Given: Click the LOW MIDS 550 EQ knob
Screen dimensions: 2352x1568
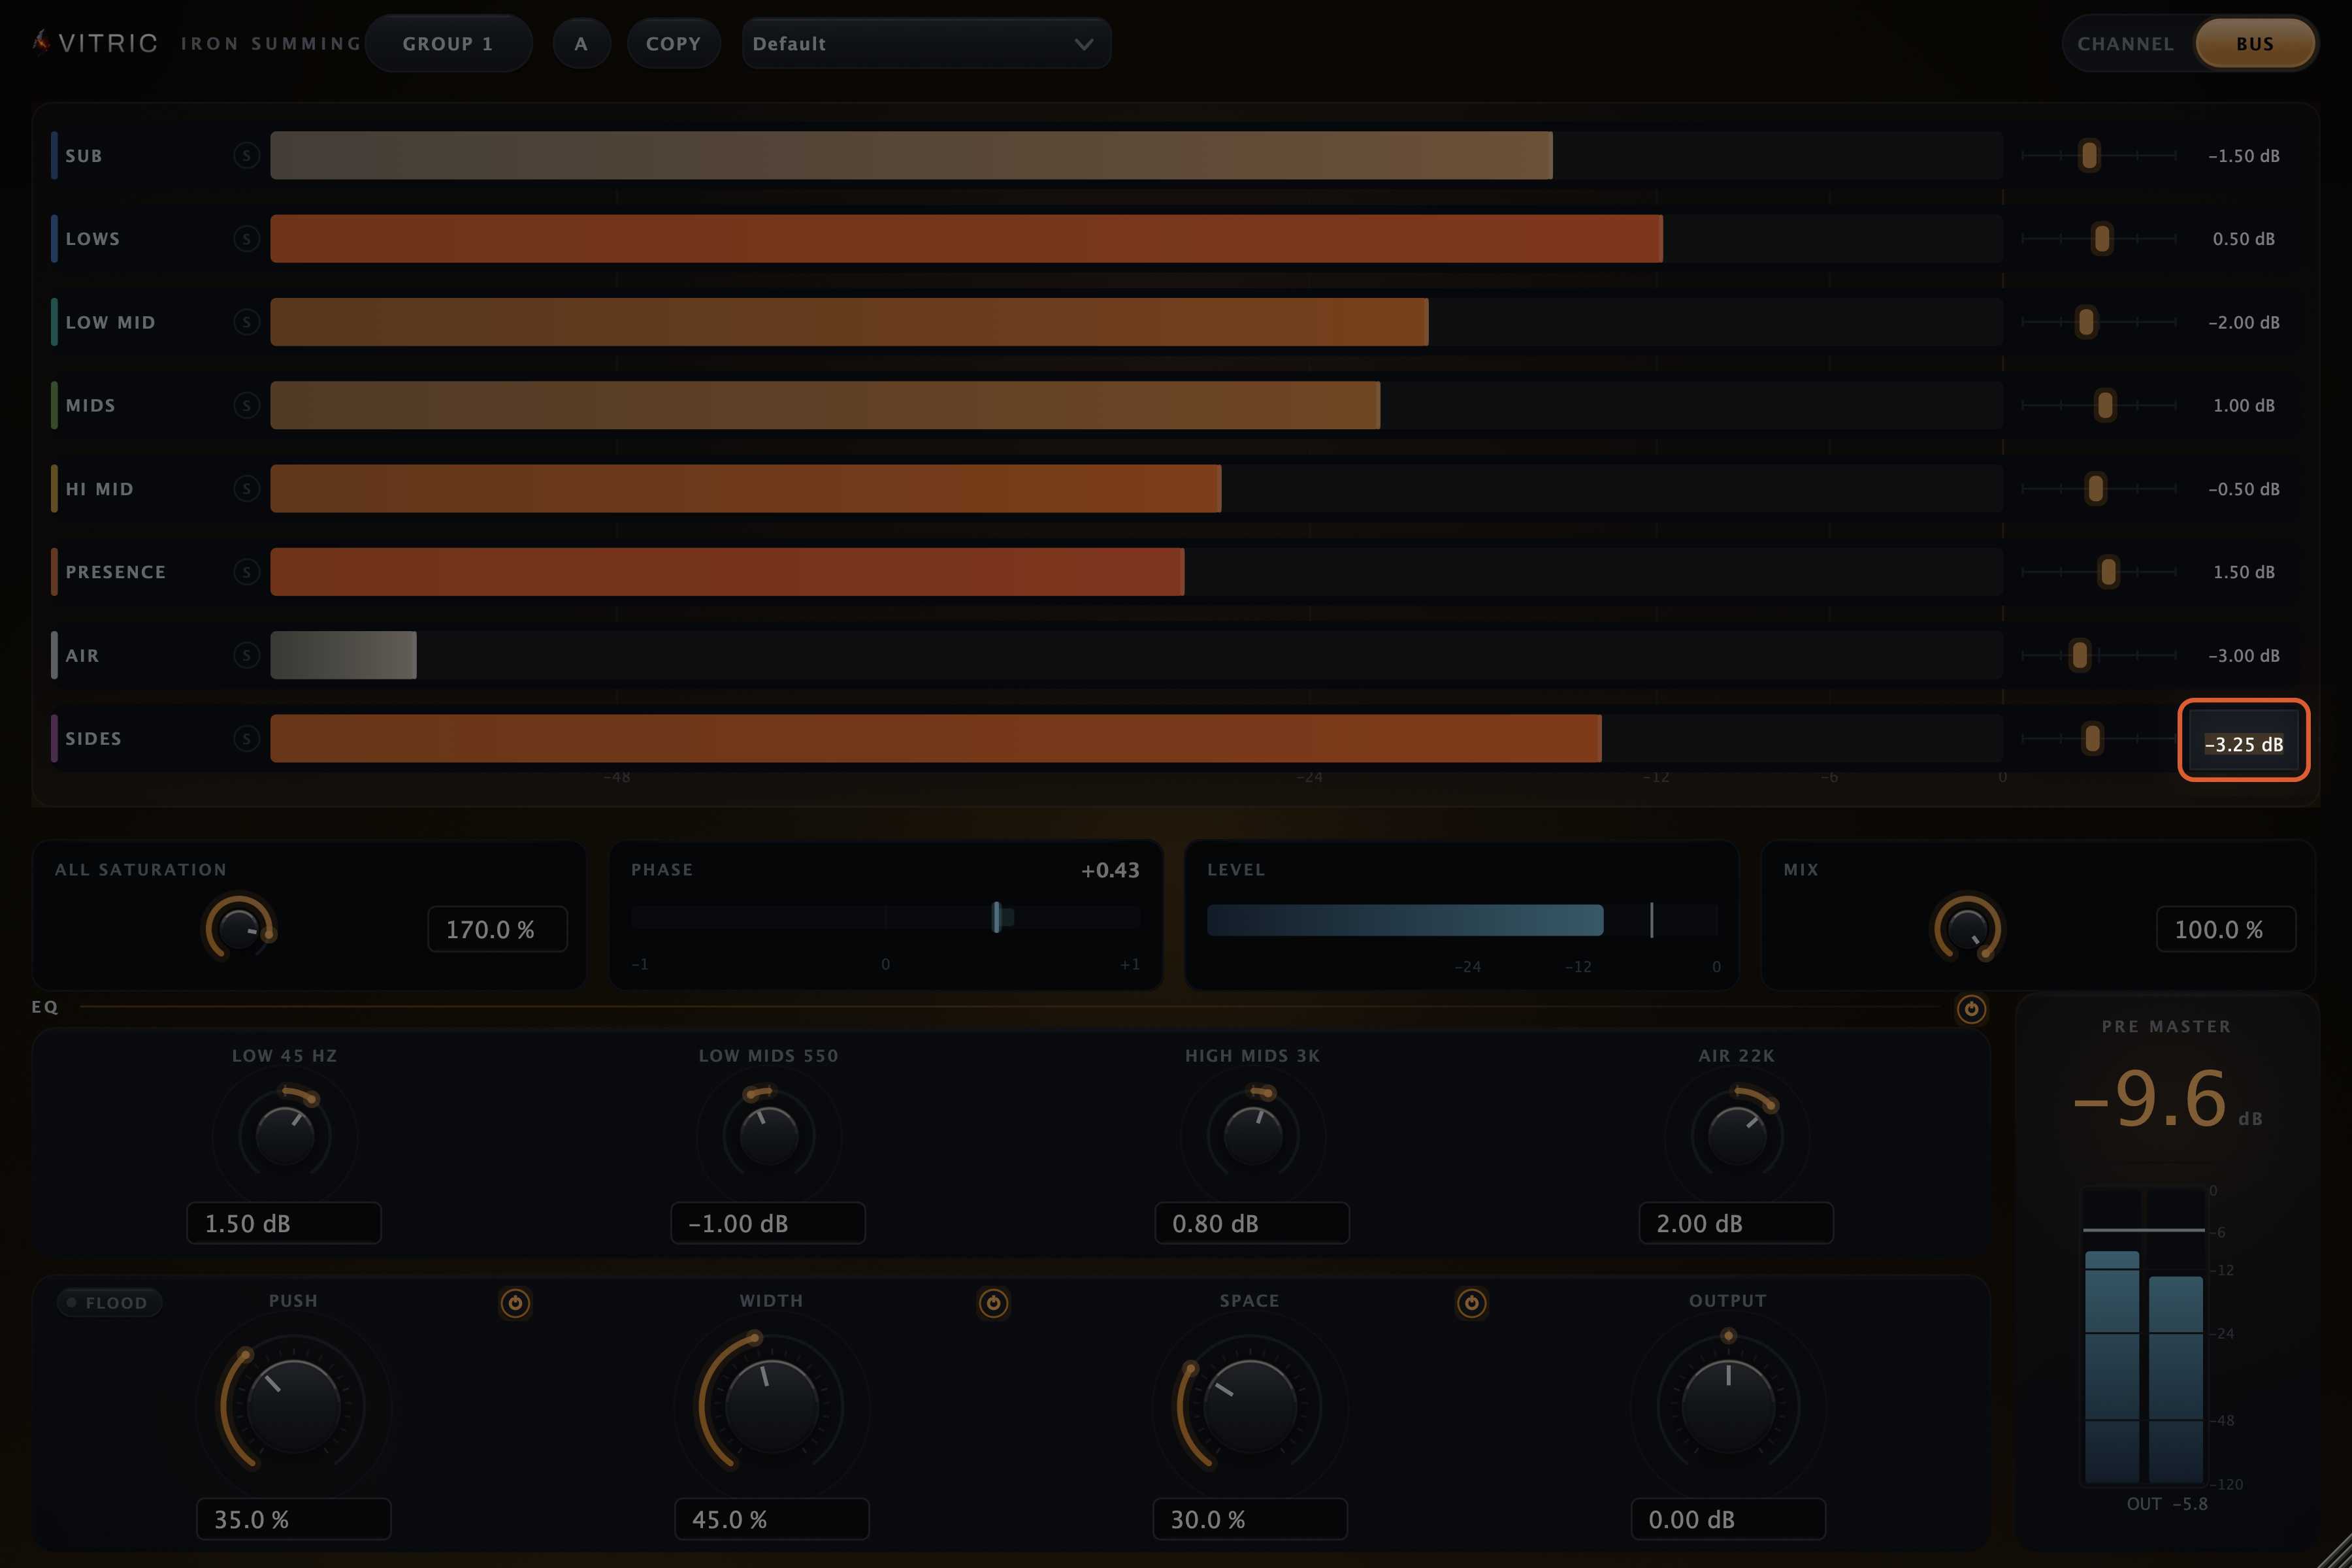Looking at the screenshot, I should 768,1136.
